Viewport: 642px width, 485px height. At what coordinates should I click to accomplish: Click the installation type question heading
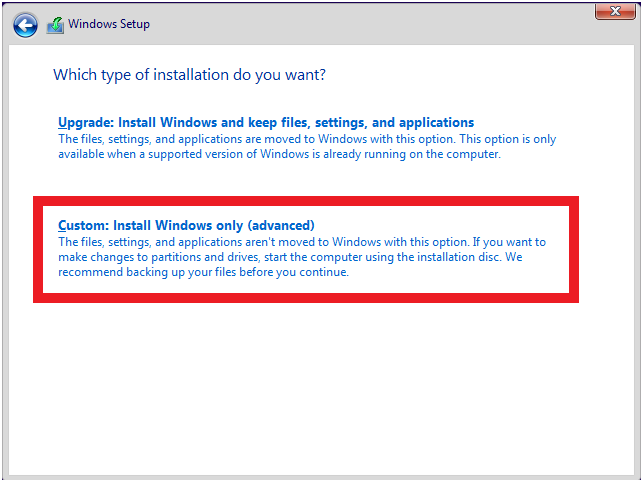point(190,75)
